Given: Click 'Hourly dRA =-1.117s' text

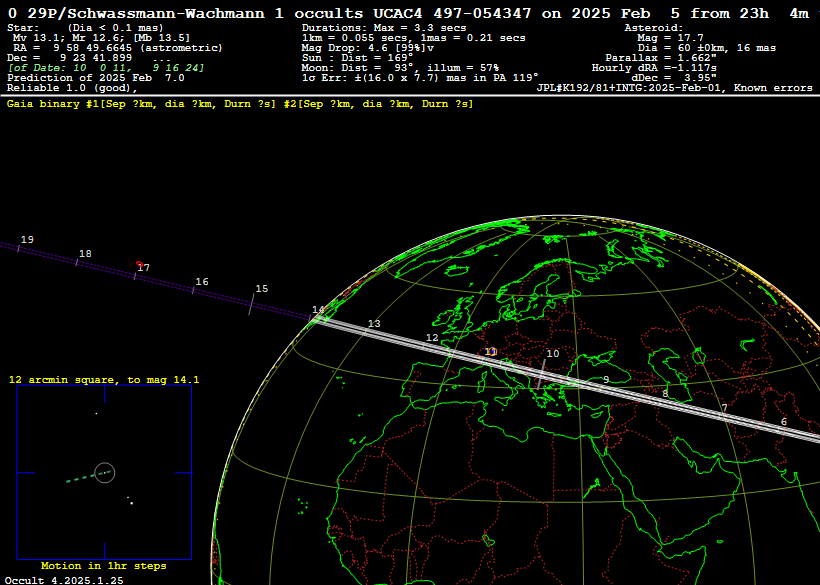Looking at the screenshot, I should coord(654,68).
